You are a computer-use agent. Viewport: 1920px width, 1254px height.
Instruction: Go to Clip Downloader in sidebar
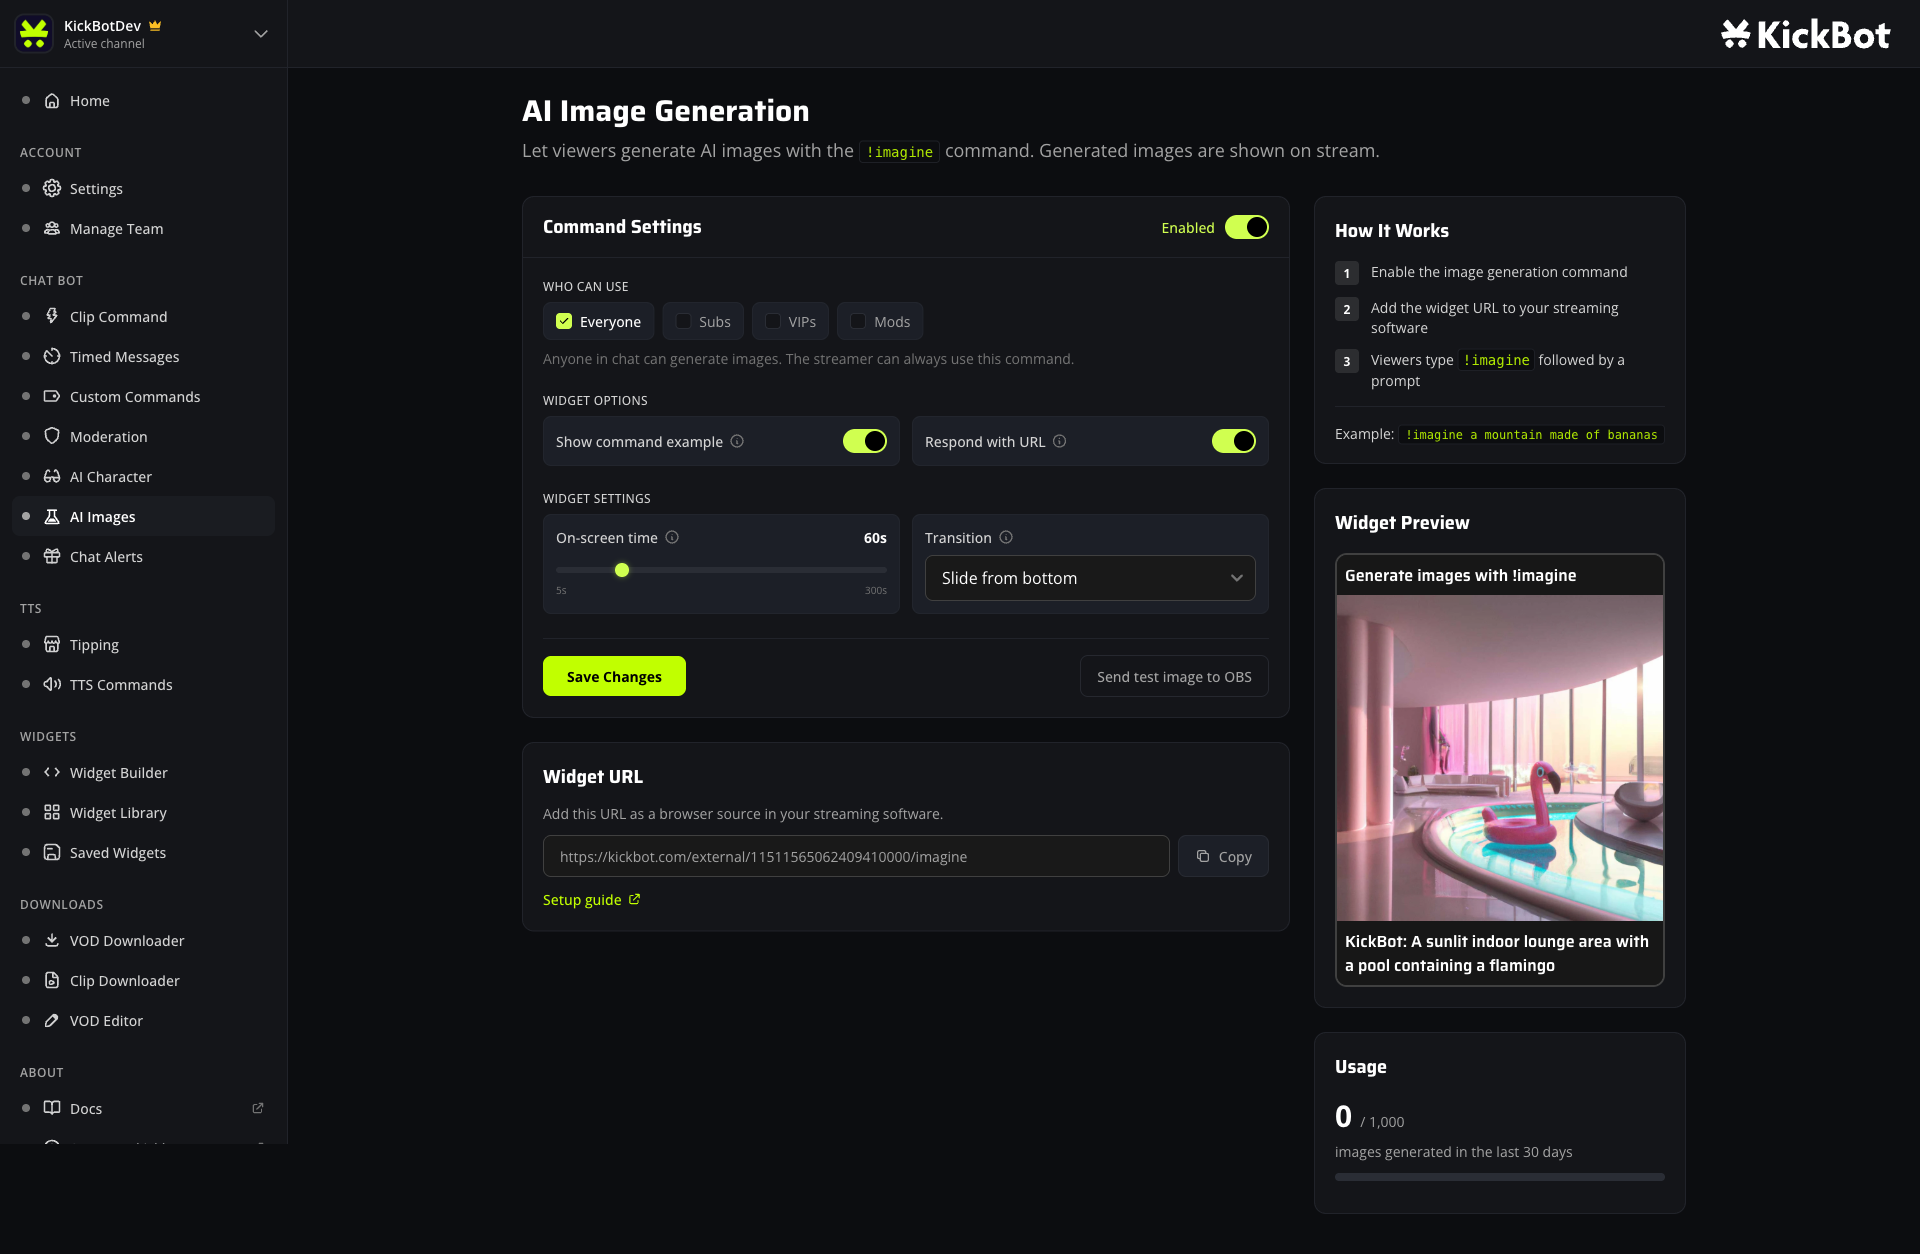(144, 981)
